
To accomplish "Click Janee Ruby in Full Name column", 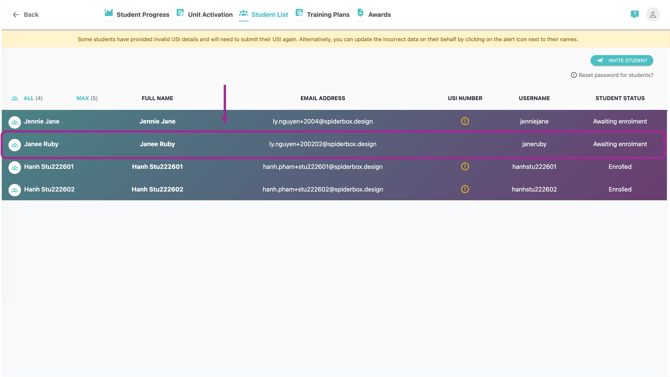I will click(157, 144).
